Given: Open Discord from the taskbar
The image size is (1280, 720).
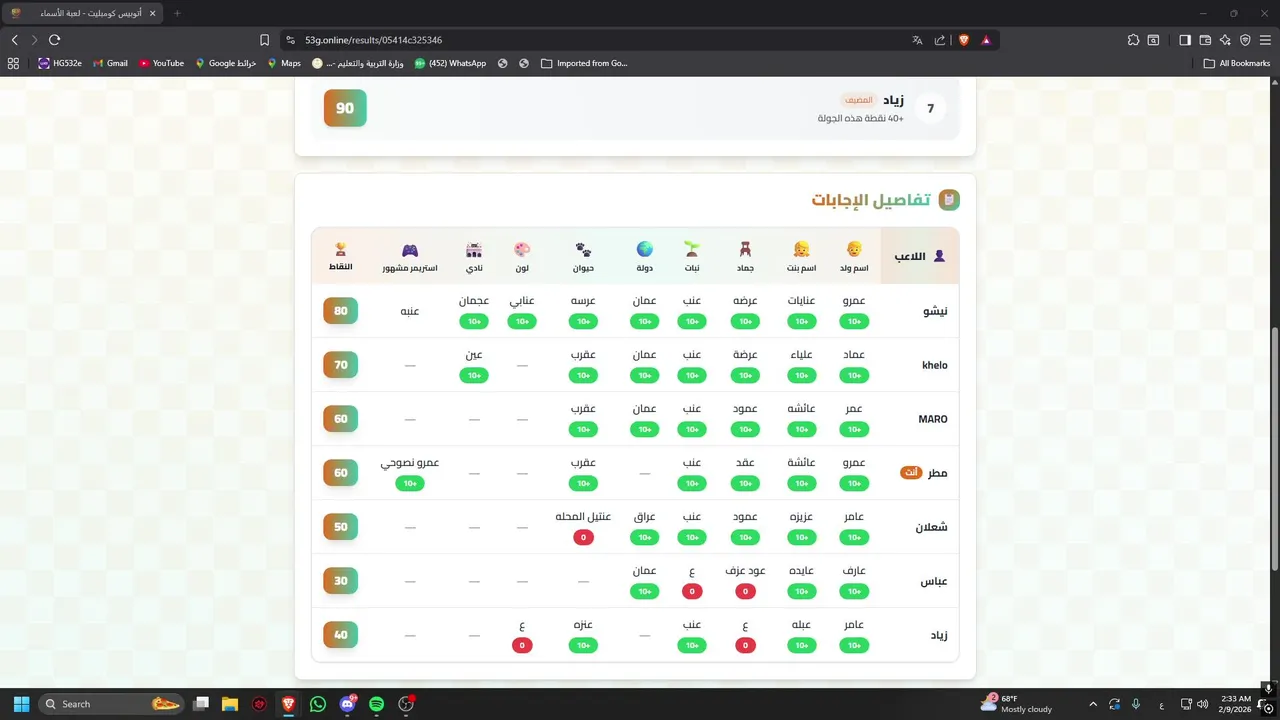Looking at the screenshot, I should coord(347,704).
